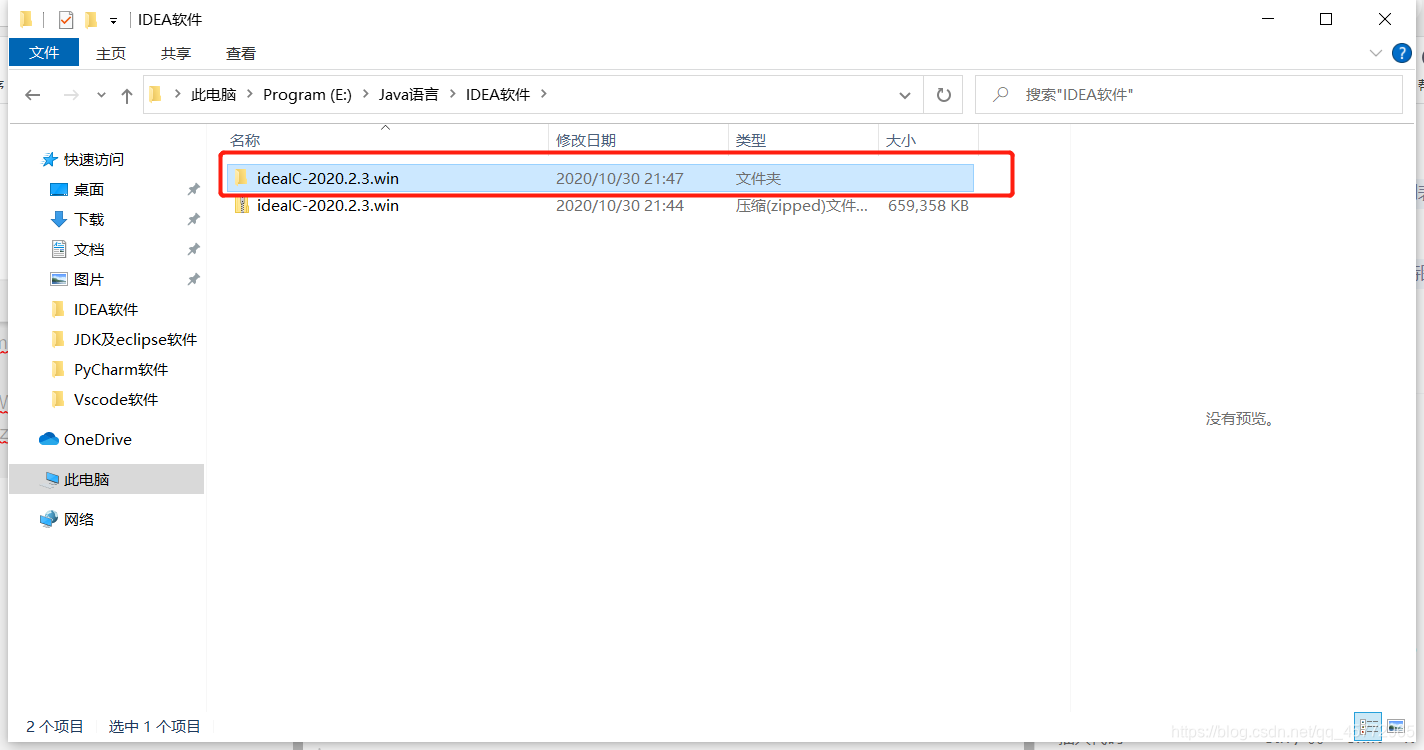Open 快速访问 in the navigation pane
Image resolution: width=1424 pixels, height=750 pixels.
[x=94, y=159]
